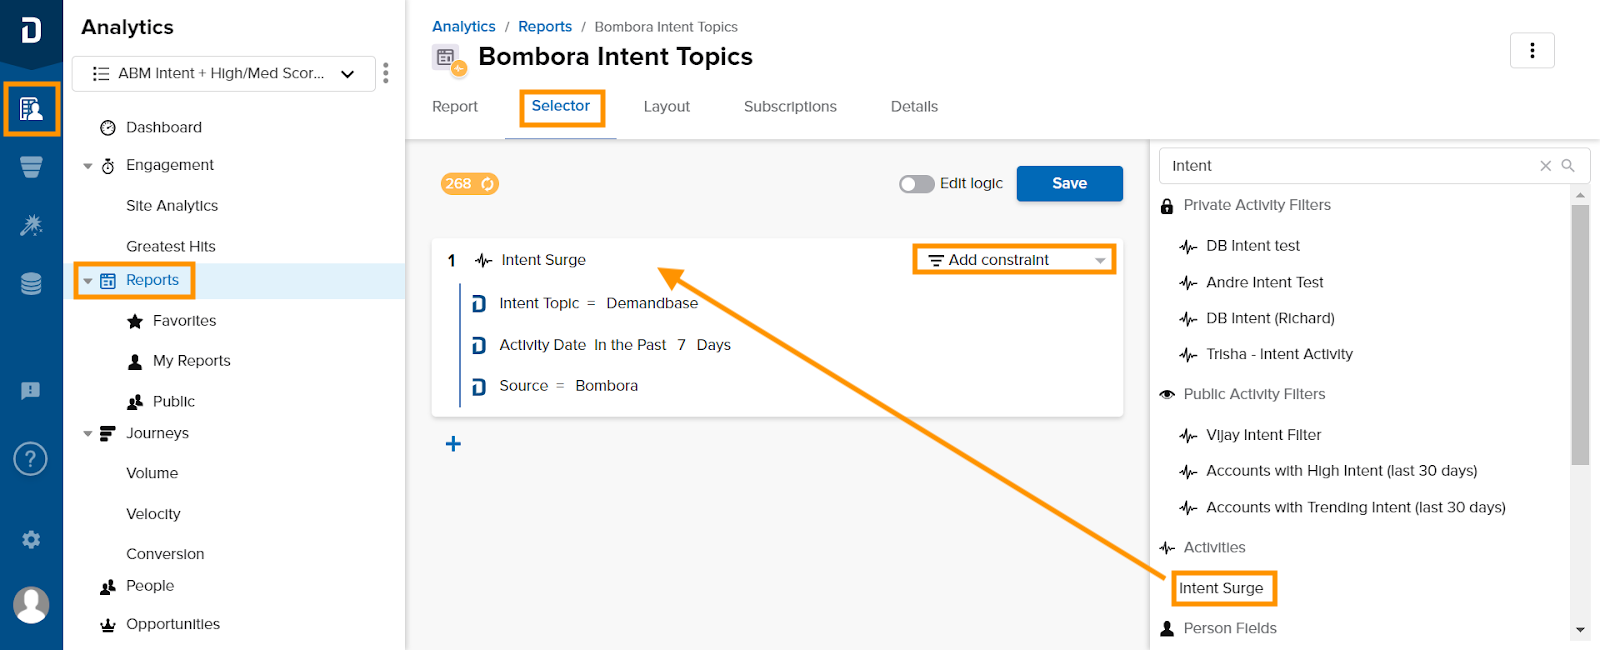Open Site Analytics in sidebar
This screenshot has width=1600, height=650.
pos(172,206)
